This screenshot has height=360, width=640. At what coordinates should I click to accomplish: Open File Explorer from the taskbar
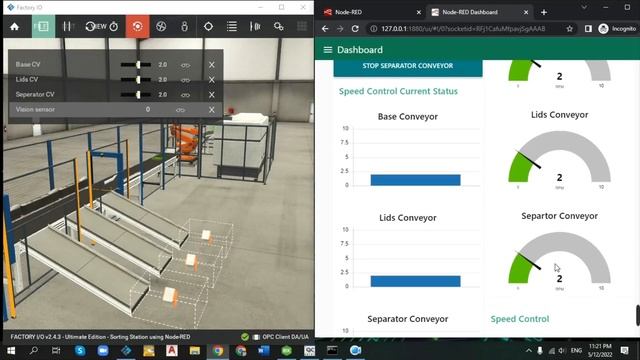click(195, 350)
